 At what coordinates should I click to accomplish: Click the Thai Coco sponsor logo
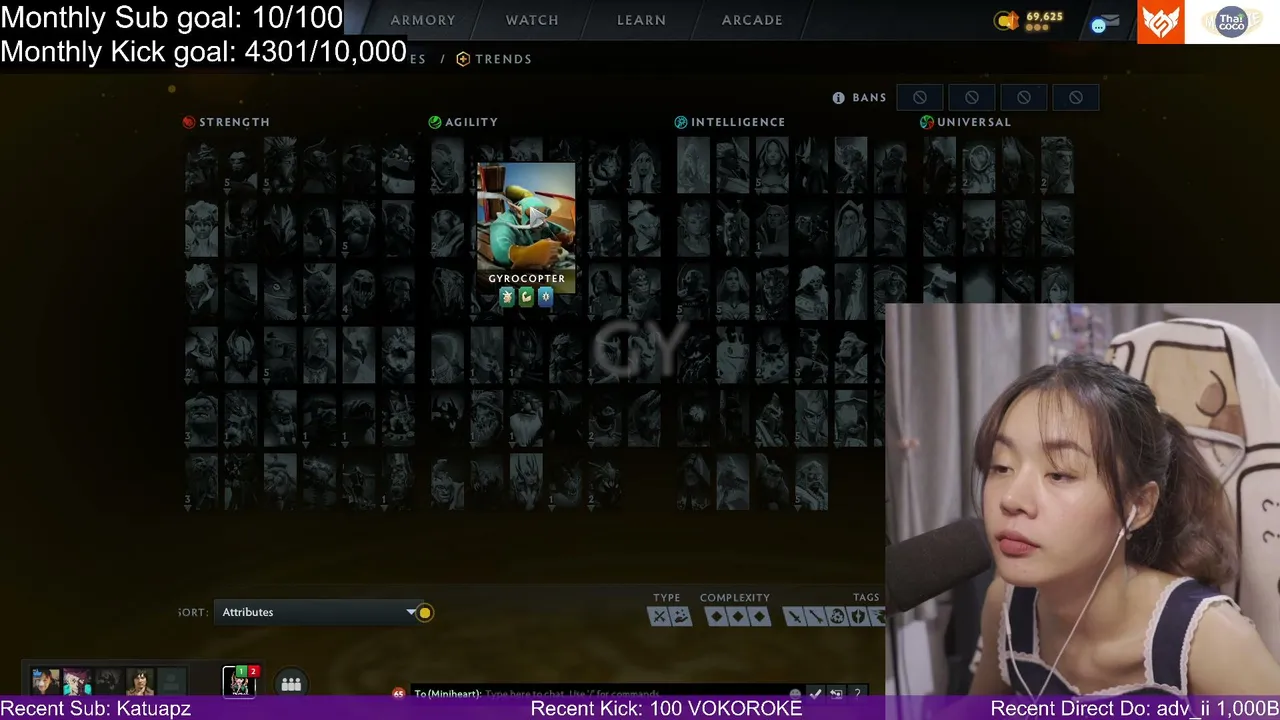coord(1232,22)
